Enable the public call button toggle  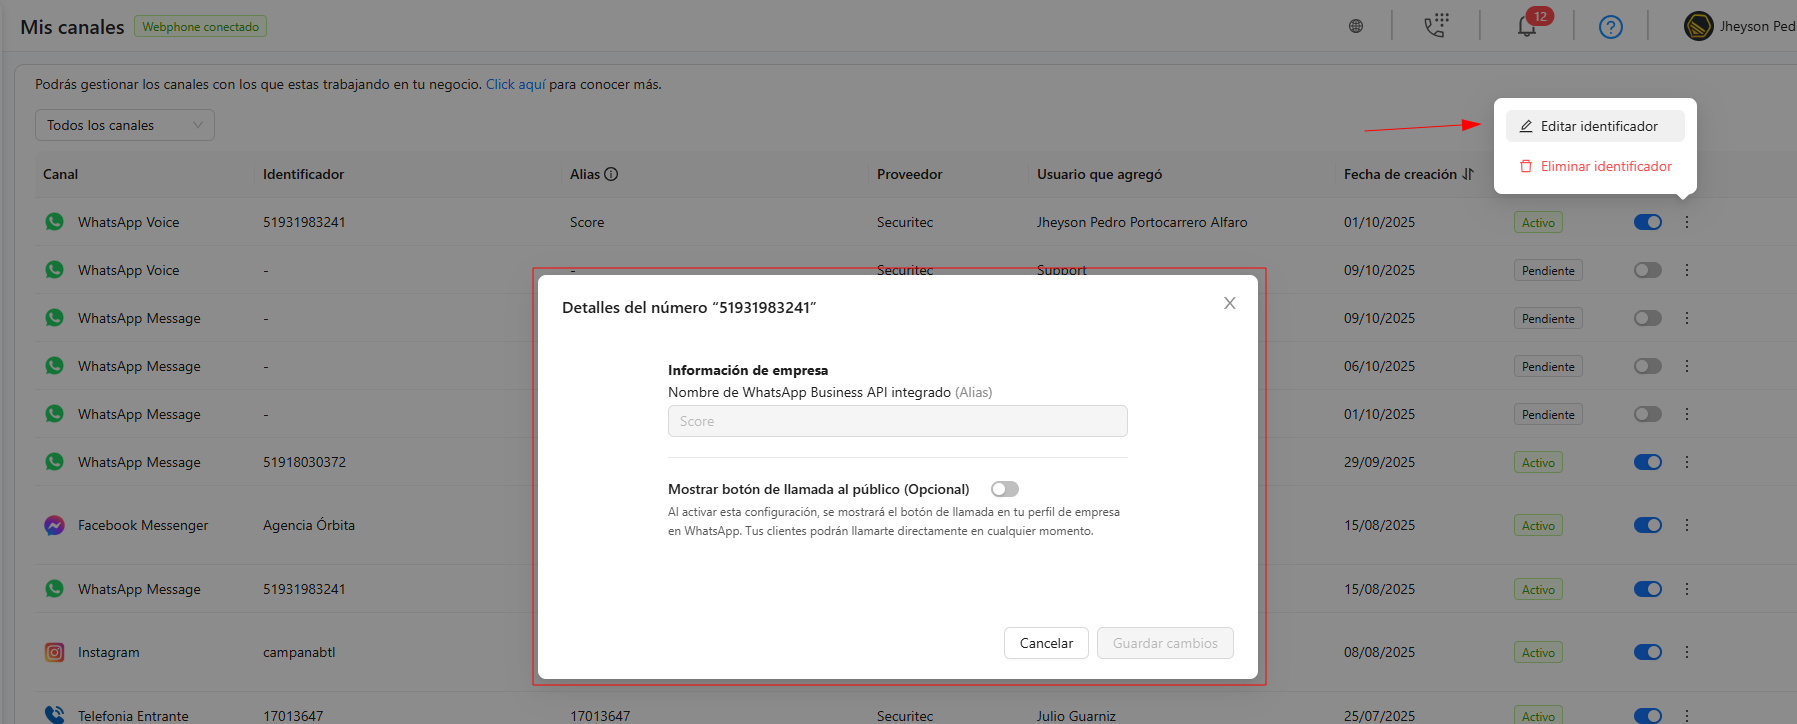1004,489
